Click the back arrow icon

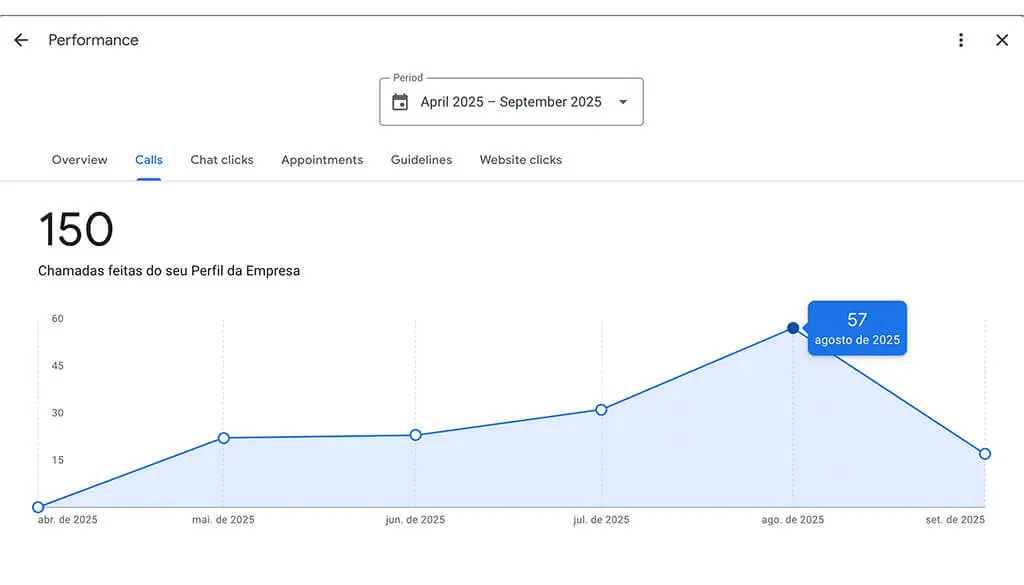pos(20,40)
